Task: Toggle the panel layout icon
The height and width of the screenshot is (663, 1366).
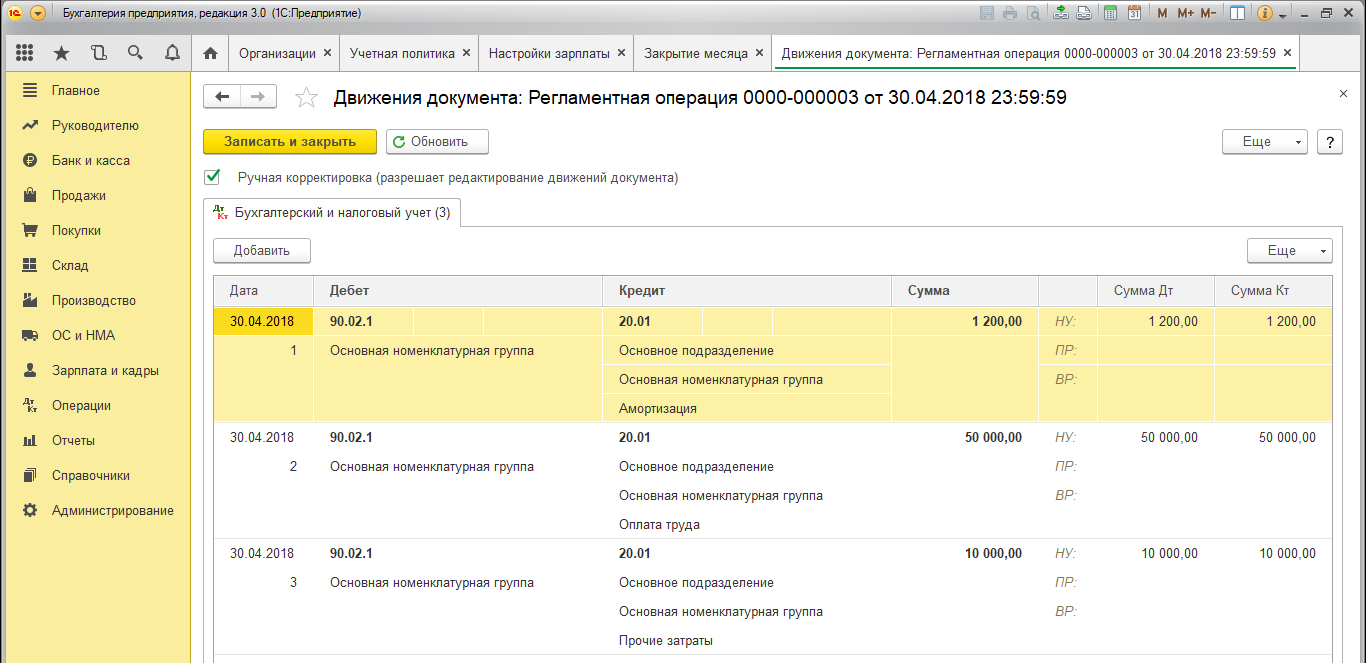Action: 1238,14
